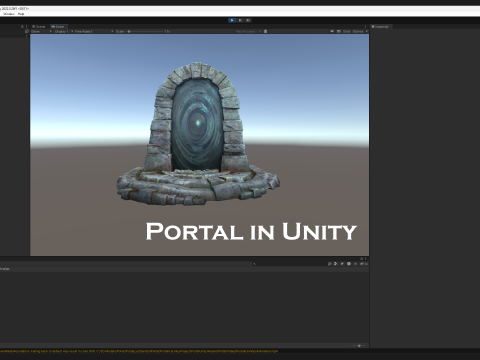Click the favorite star icon in Project panel
480x360 pixels.
point(355,264)
